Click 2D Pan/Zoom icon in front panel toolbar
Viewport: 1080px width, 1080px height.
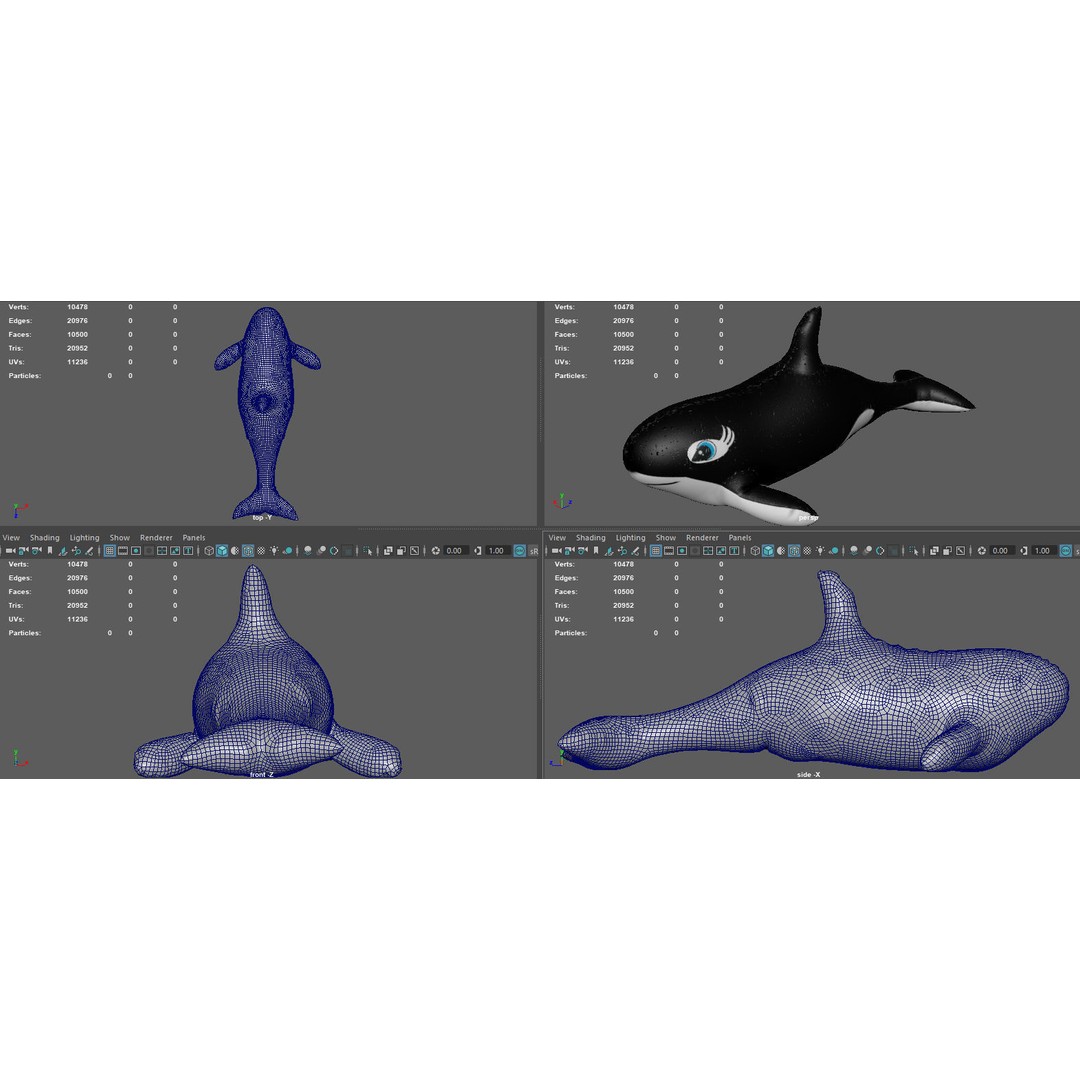76,551
